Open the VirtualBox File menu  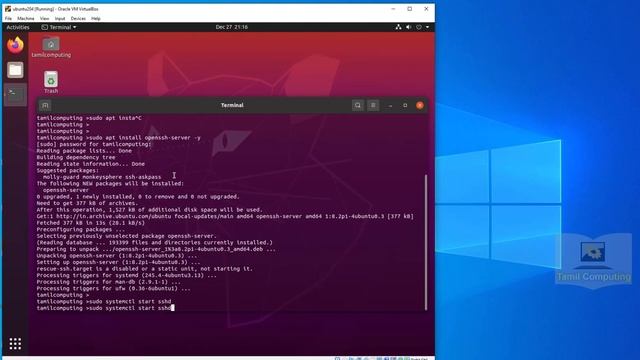click(8, 18)
